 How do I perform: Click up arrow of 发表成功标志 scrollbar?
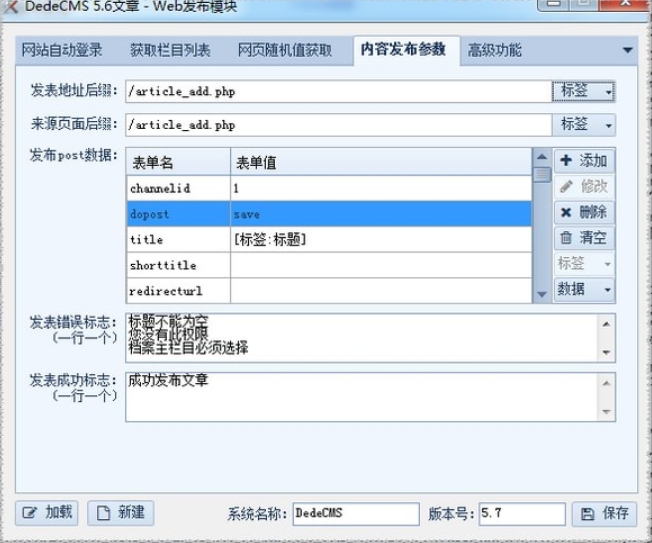tap(606, 383)
